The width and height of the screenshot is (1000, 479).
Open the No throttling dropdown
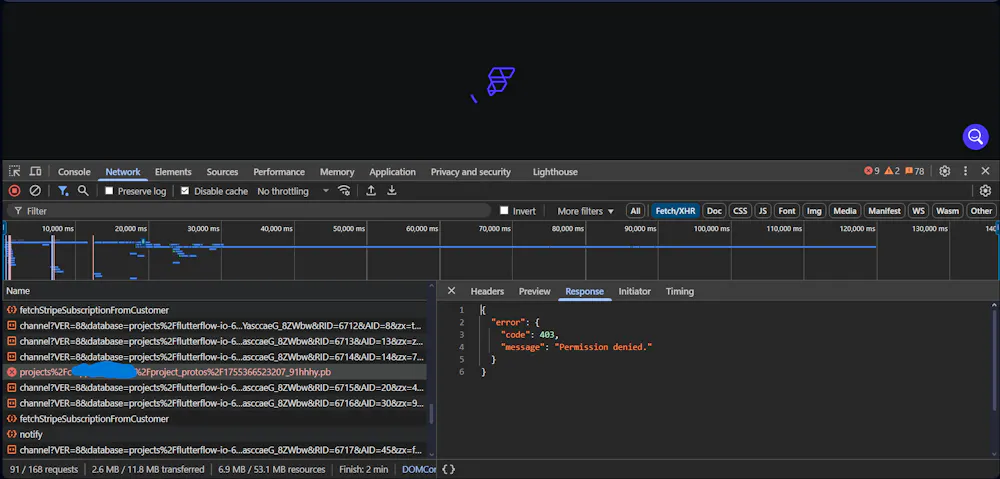coord(292,191)
